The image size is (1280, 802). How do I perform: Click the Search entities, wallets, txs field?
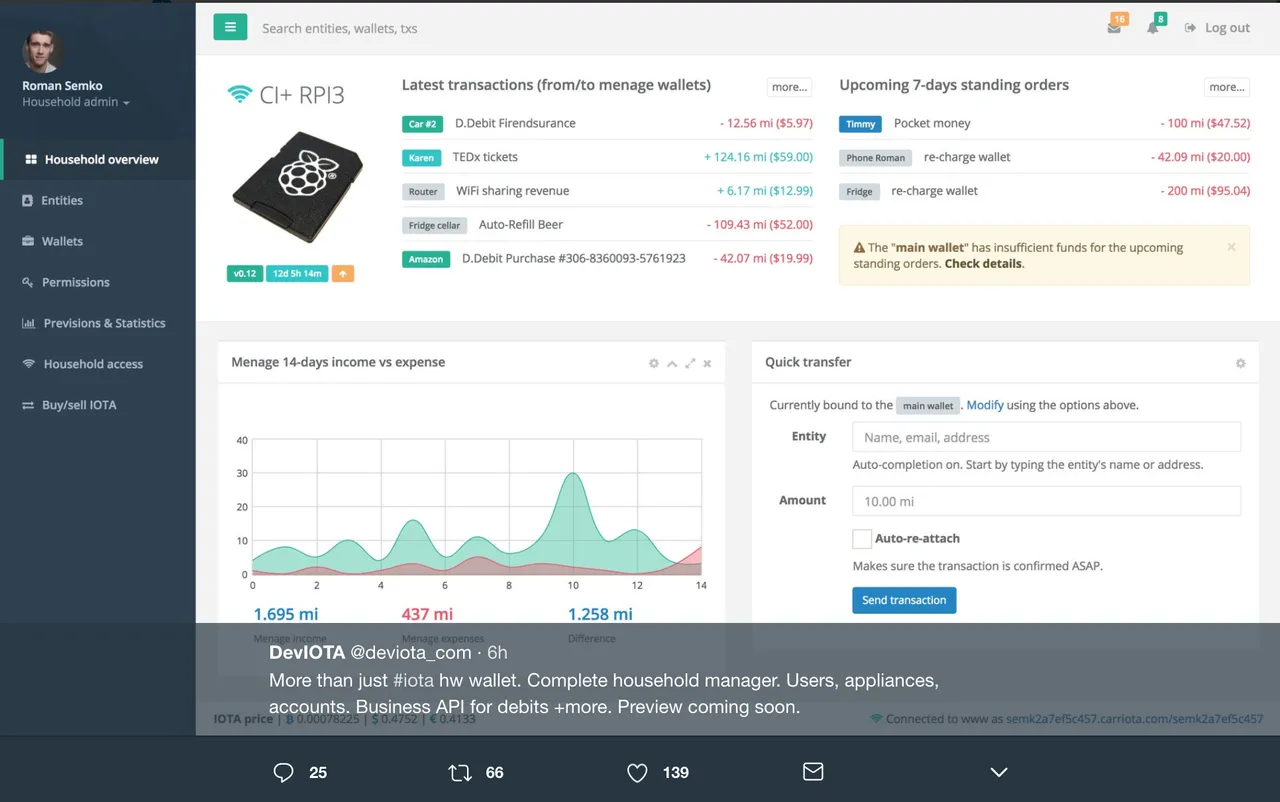click(x=340, y=28)
